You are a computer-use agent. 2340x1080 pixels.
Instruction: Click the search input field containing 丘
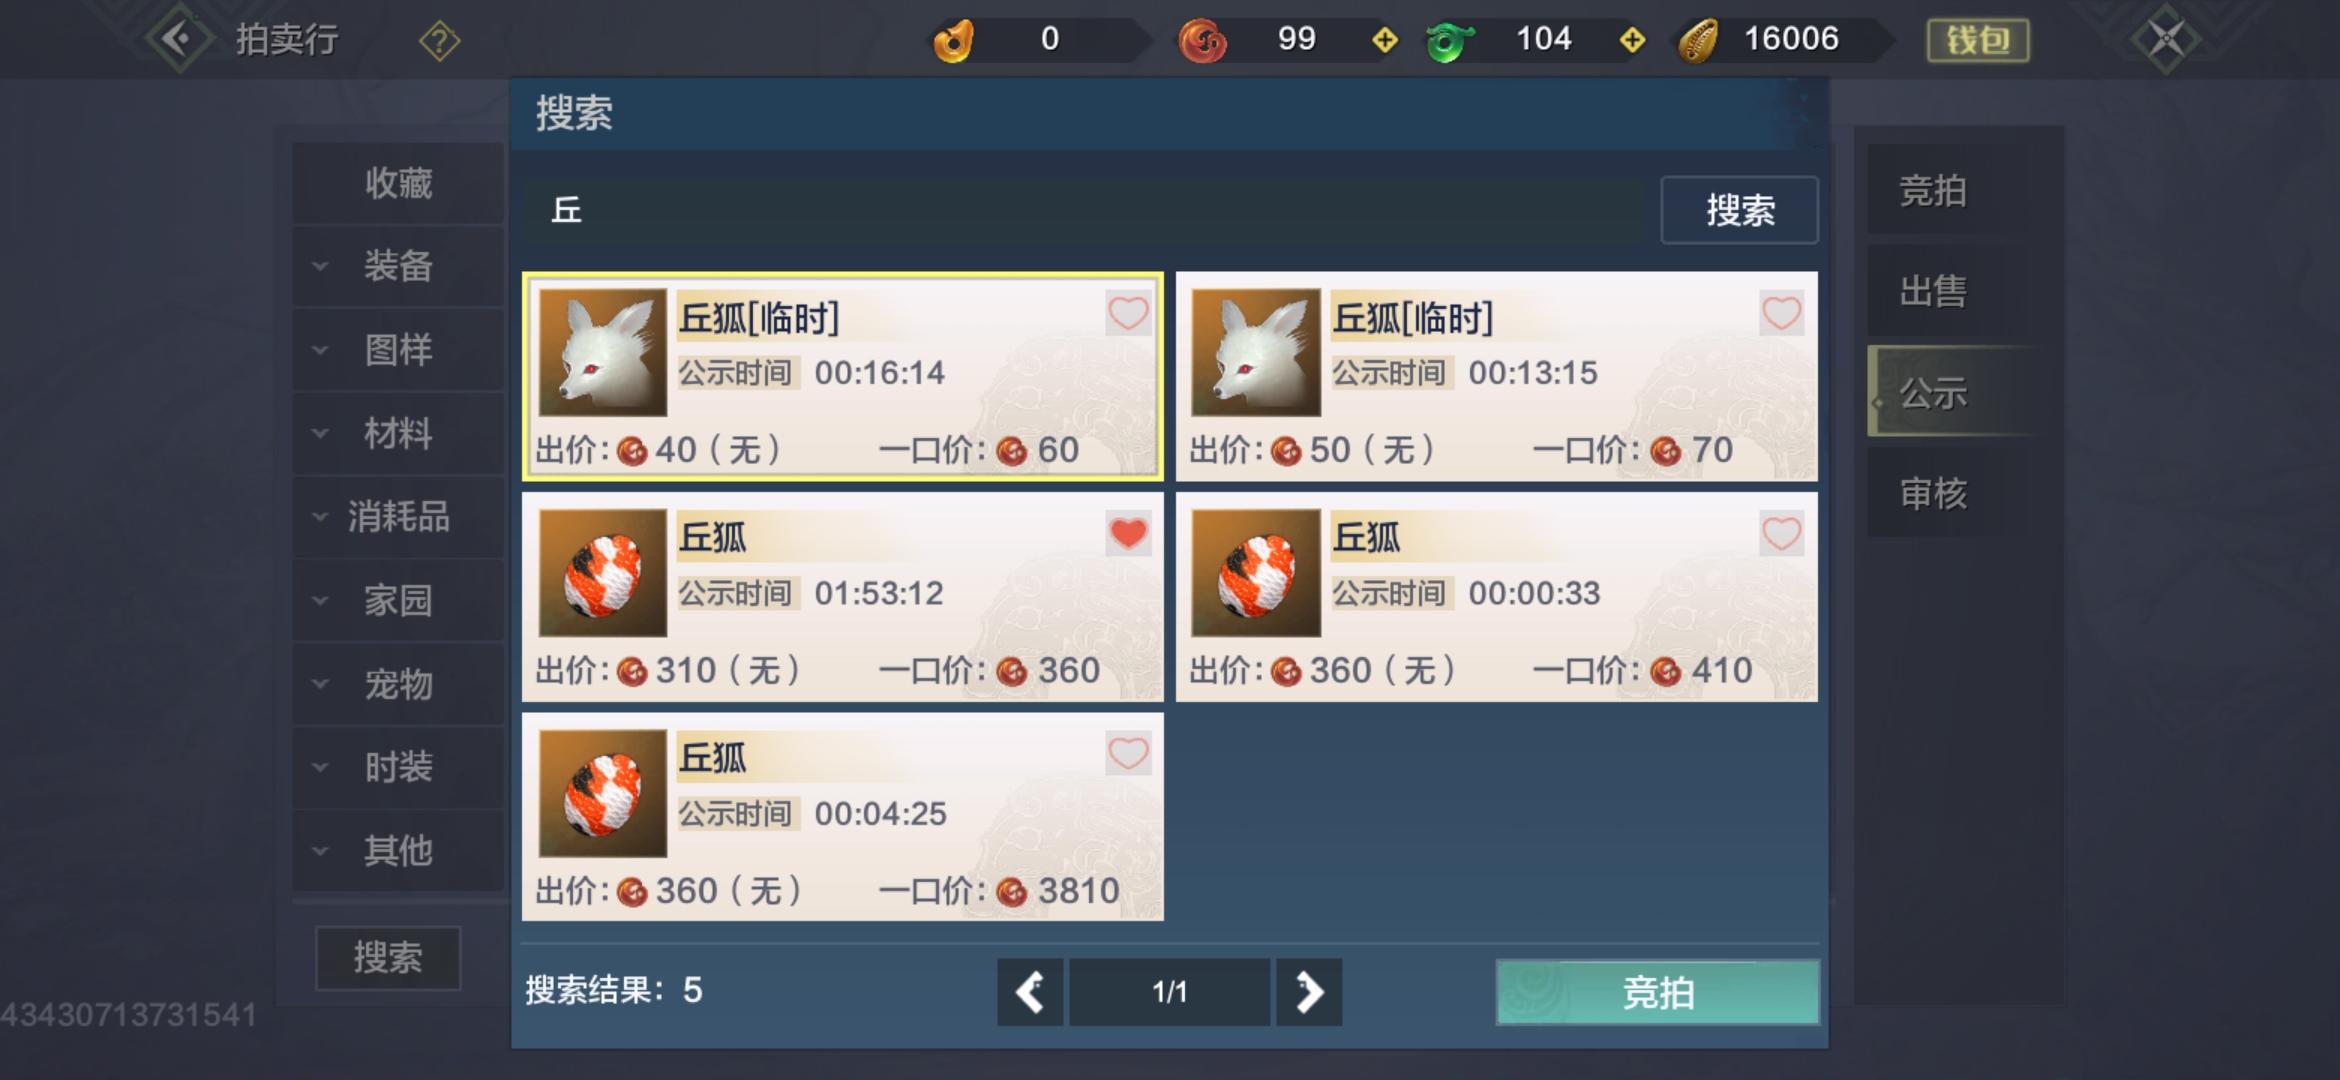click(x=1082, y=210)
